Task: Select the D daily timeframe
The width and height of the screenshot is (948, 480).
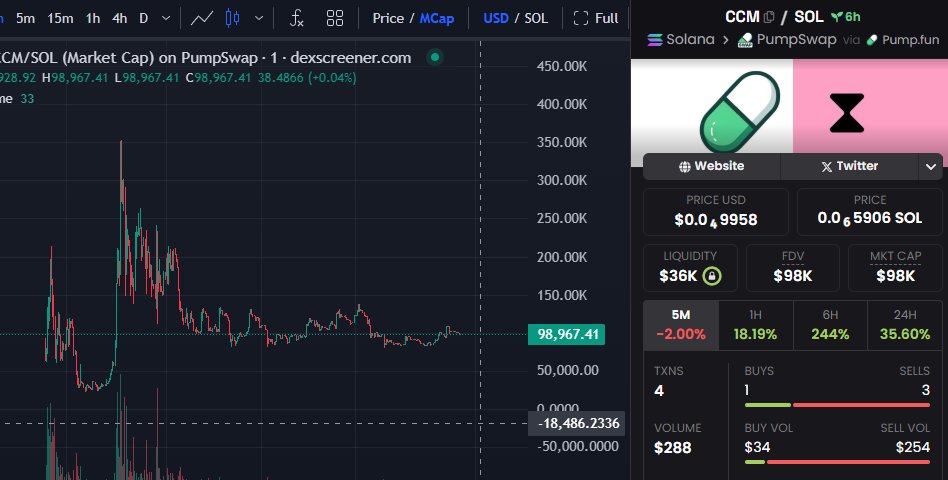Action: click(x=143, y=18)
